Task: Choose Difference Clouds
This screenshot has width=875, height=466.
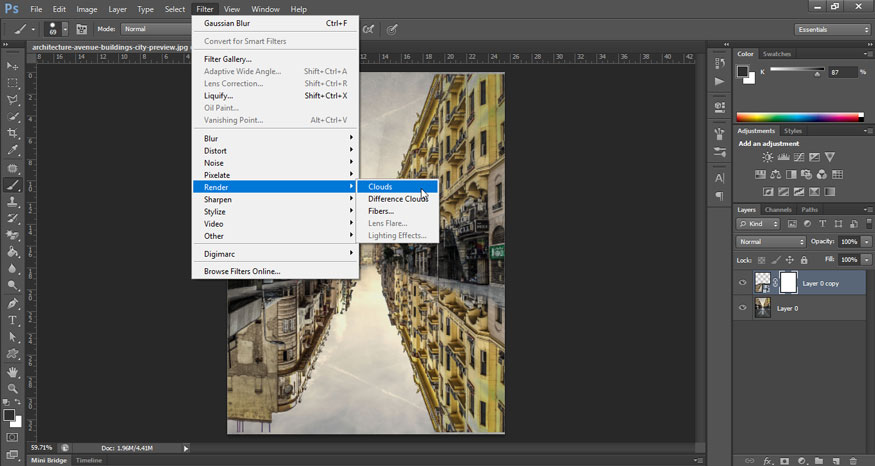Action: 397,199
